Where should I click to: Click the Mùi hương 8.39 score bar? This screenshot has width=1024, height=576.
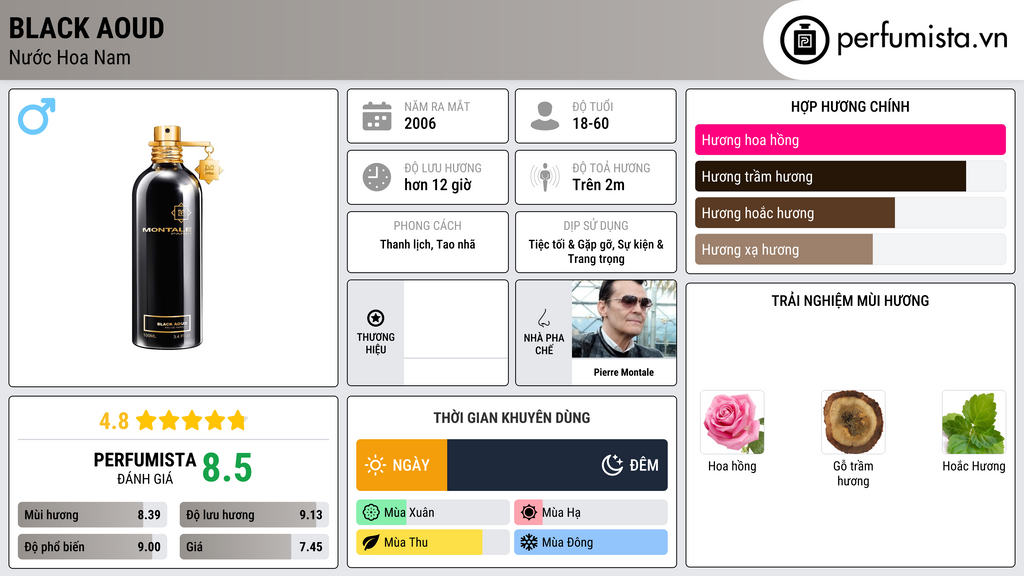(x=92, y=515)
